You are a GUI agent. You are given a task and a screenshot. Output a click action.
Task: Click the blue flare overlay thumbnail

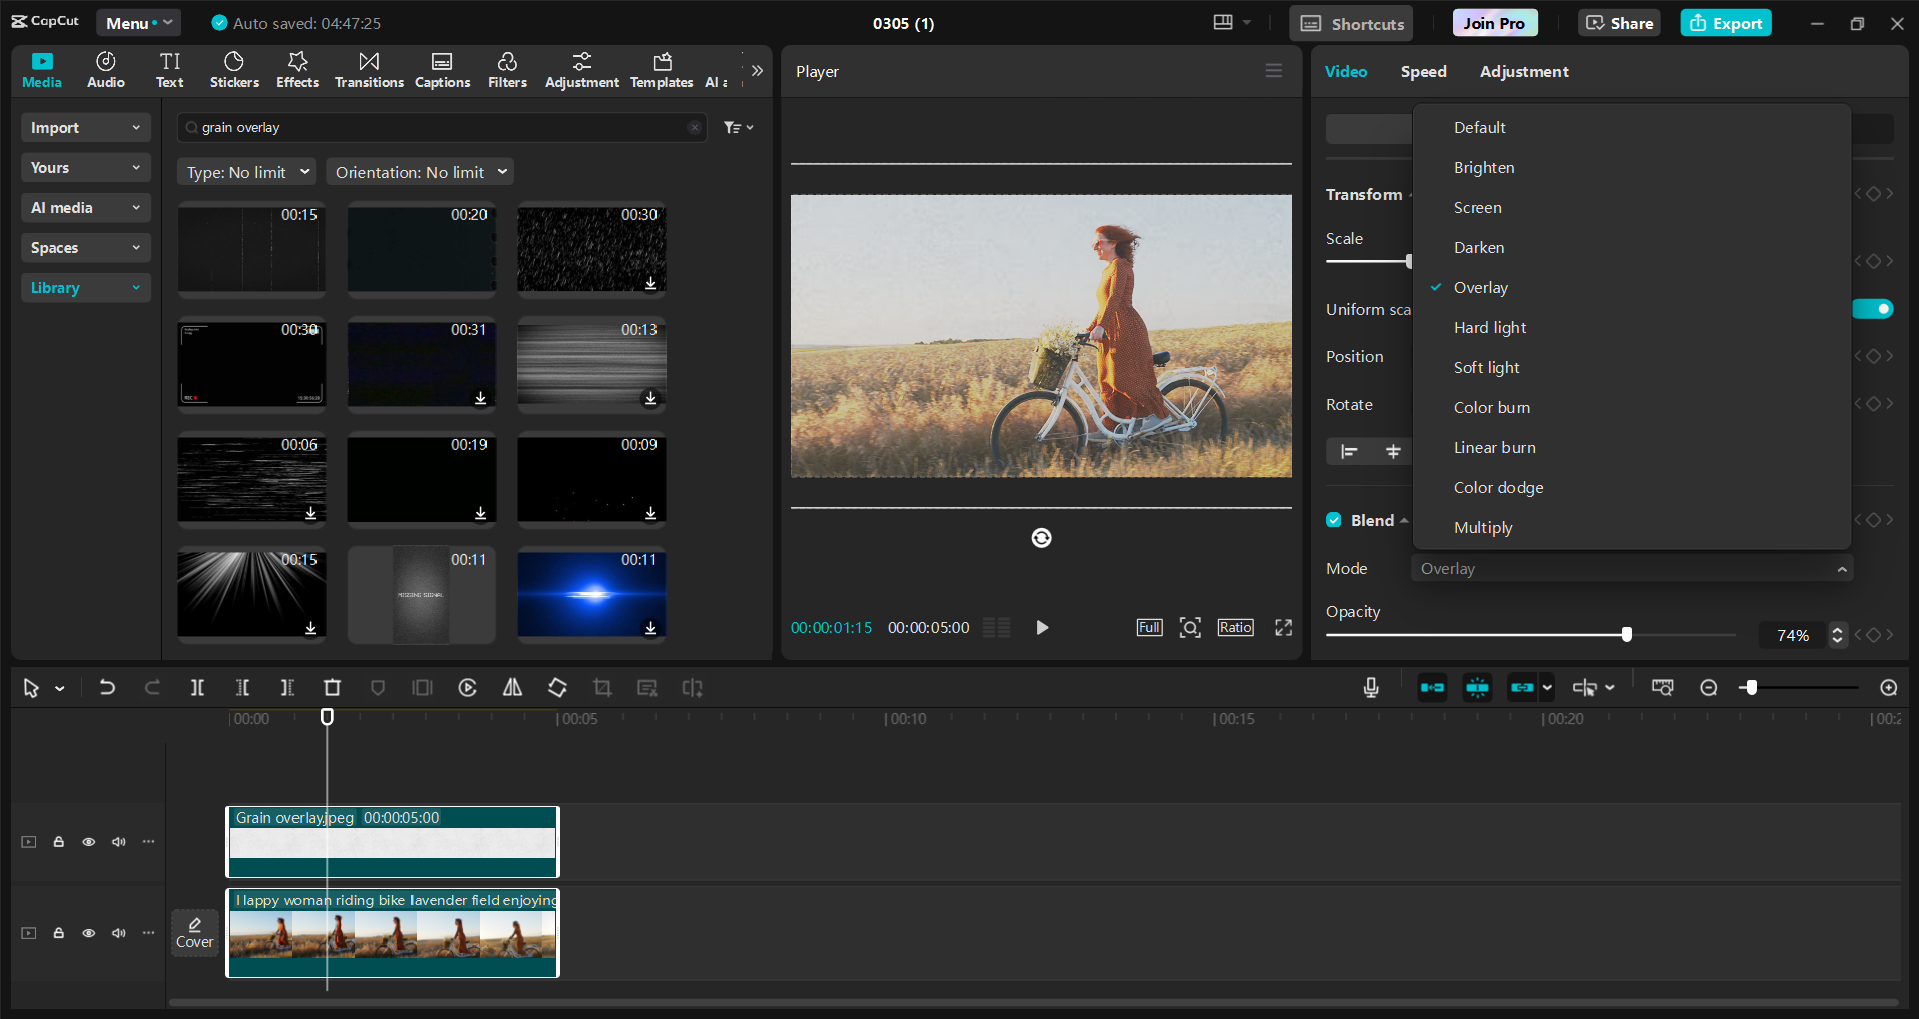(591, 594)
